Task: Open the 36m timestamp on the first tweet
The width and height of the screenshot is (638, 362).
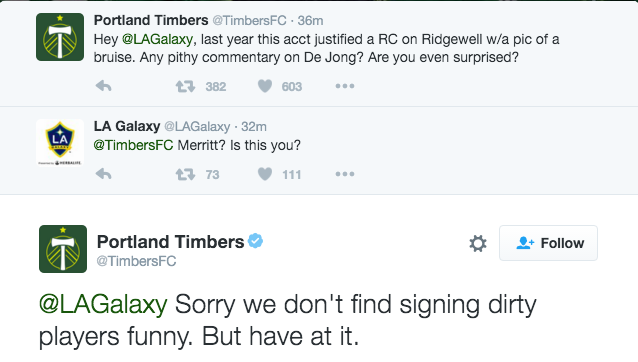Action: pos(310,20)
